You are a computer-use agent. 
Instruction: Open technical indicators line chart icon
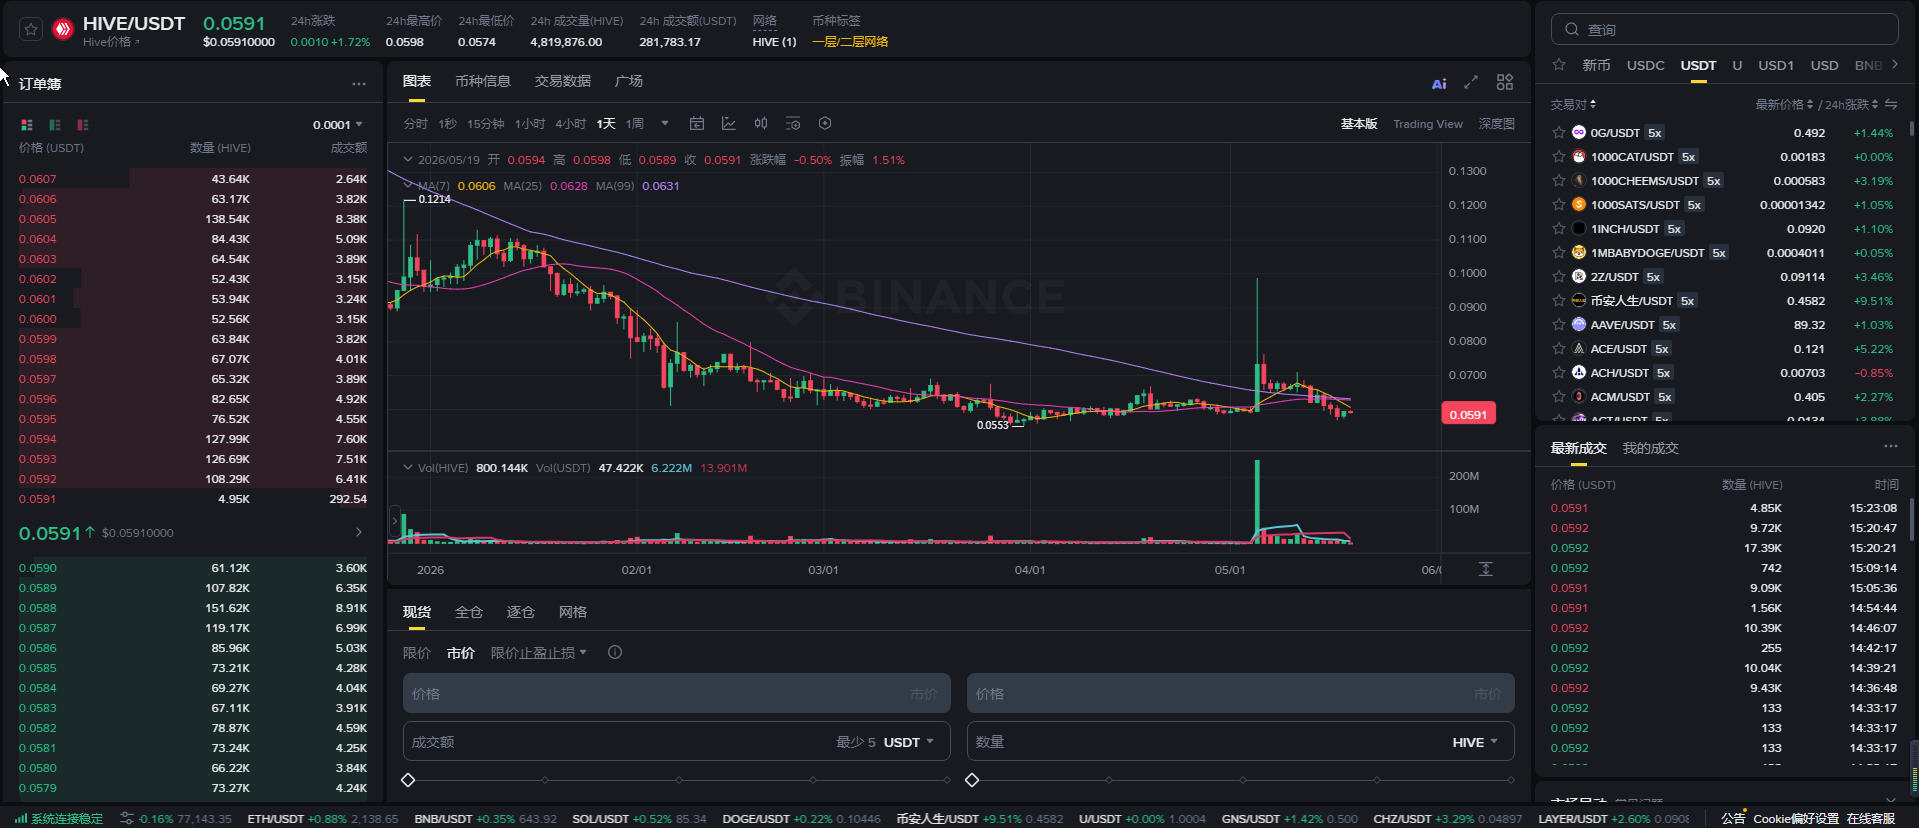729,124
